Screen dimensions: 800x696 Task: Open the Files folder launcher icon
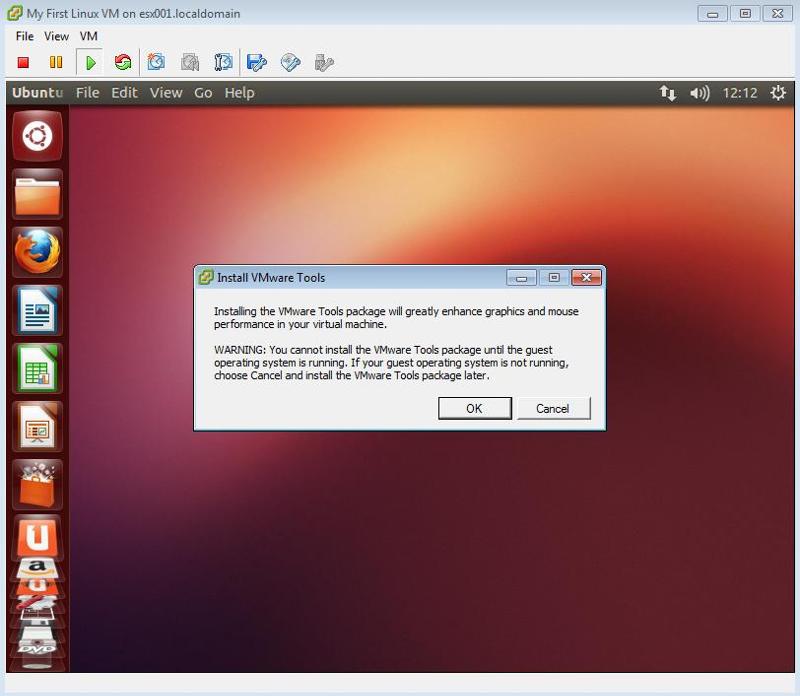point(37,194)
